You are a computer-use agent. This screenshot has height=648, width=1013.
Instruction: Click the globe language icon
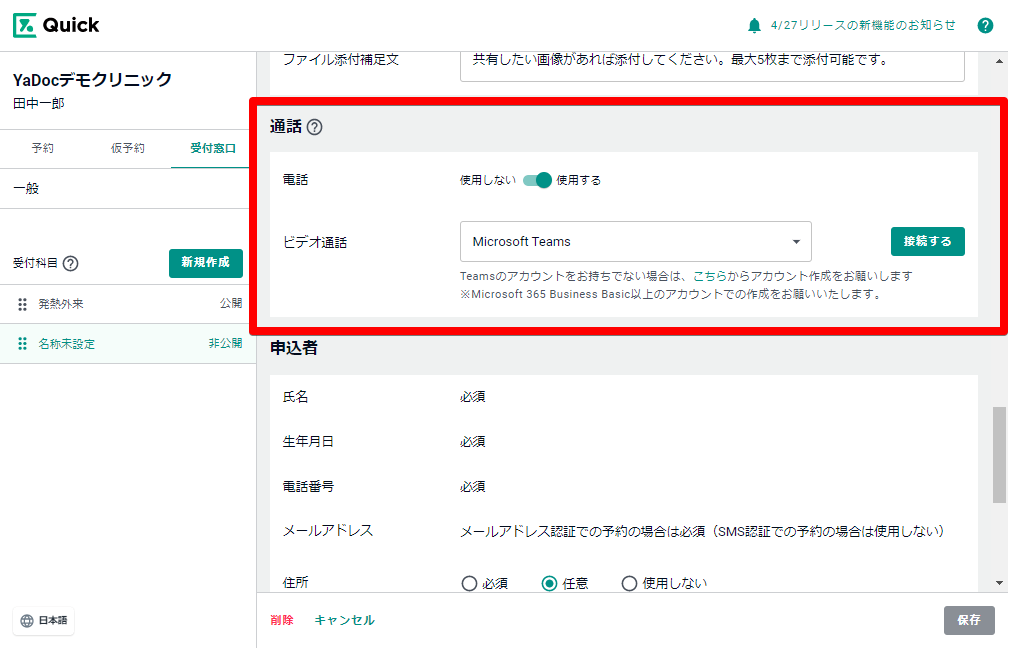pyautogui.click(x=27, y=621)
